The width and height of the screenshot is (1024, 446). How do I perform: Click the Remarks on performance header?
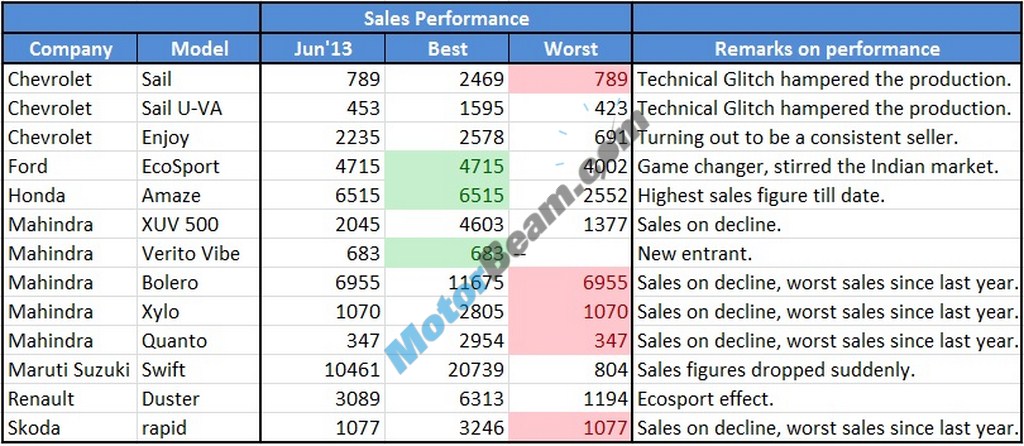tap(826, 48)
